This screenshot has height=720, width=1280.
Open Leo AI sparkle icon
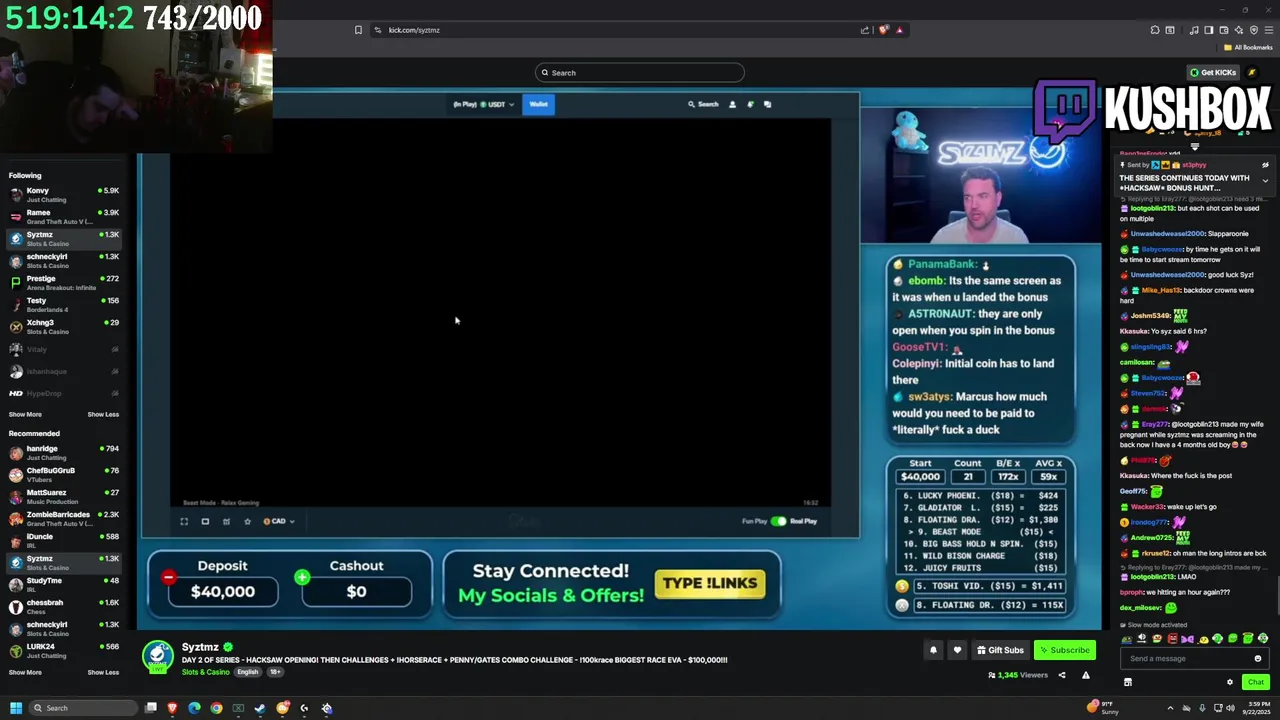coord(1239,30)
